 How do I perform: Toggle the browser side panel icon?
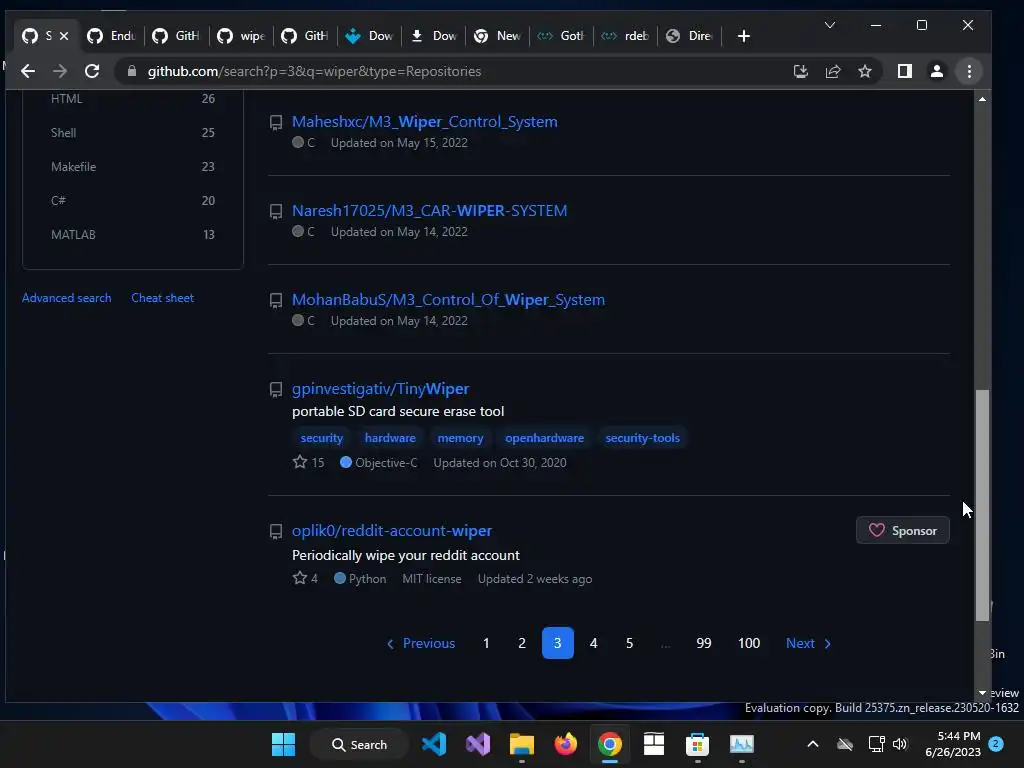[x=904, y=71]
